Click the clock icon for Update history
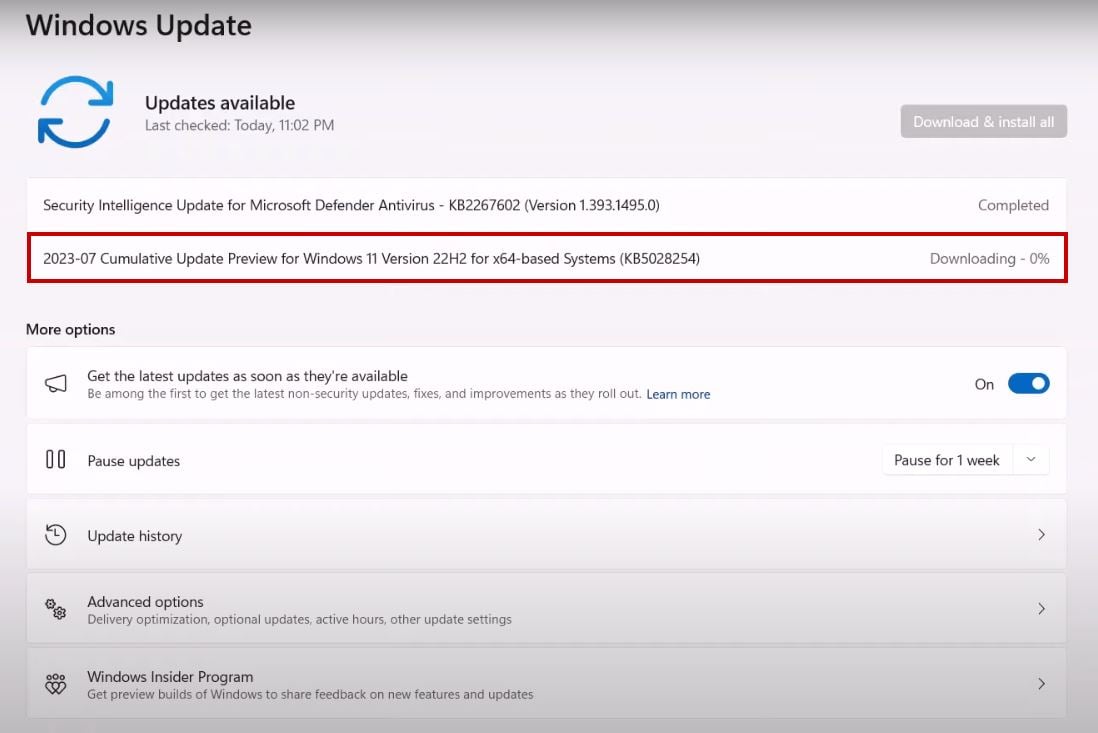The image size is (1098, 733). [x=54, y=535]
